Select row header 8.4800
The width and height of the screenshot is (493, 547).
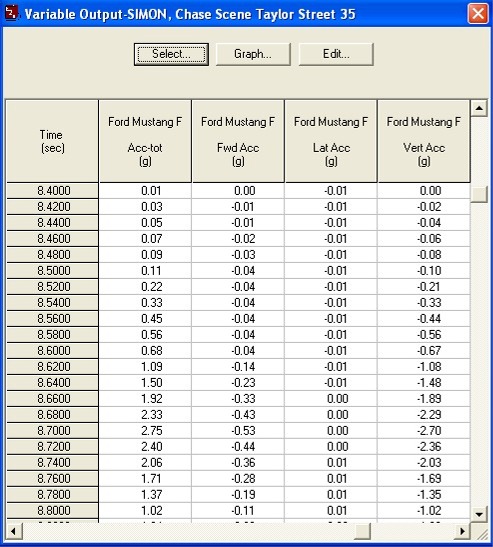tap(52, 255)
